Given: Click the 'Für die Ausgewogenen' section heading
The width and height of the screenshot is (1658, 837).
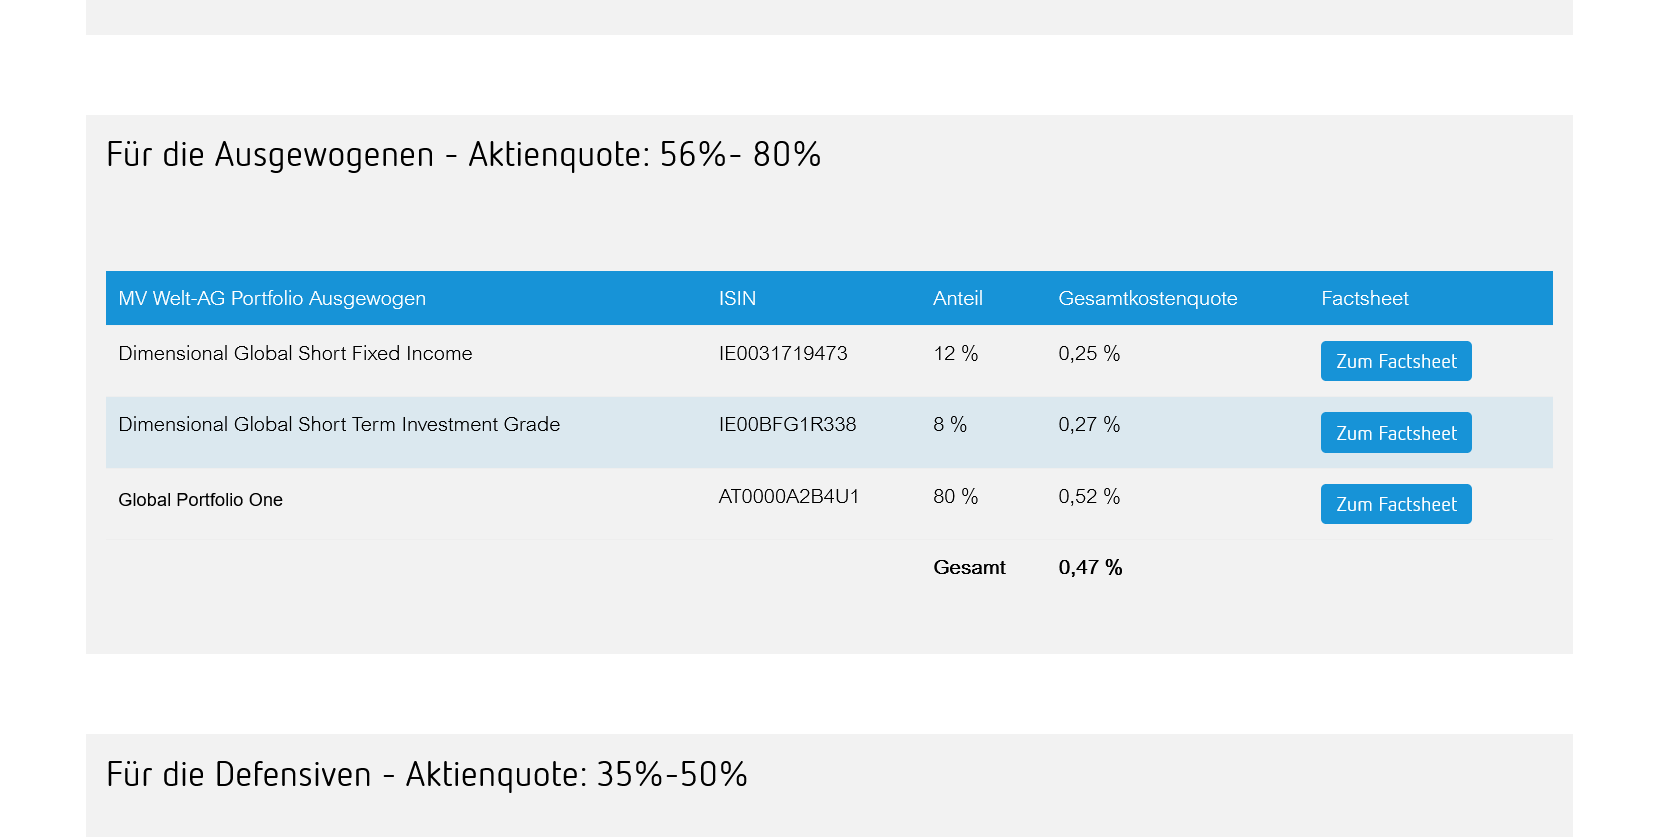Looking at the screenshot, I should pyautogui.click(x=463, y=155).
